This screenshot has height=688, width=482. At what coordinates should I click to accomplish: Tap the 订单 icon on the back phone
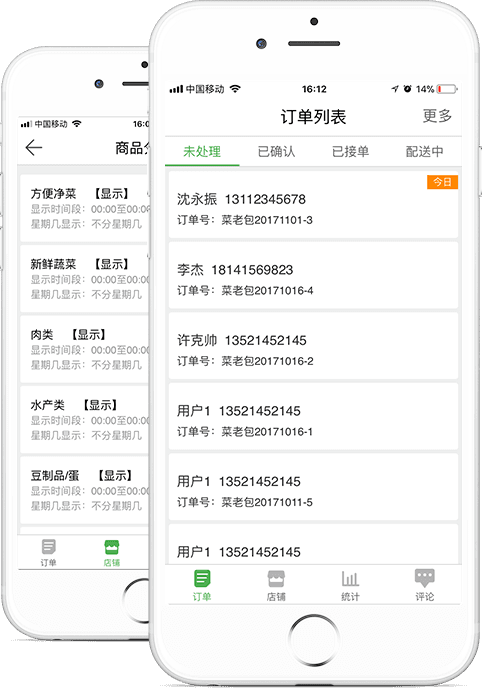click(x=48, y=547)
